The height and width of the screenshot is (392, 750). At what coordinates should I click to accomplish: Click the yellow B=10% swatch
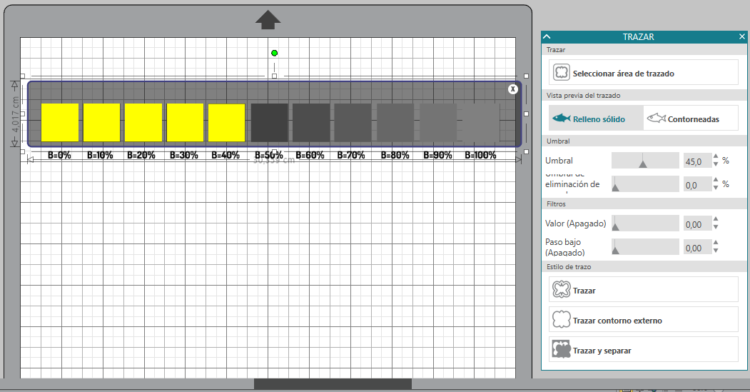point(101,122)
